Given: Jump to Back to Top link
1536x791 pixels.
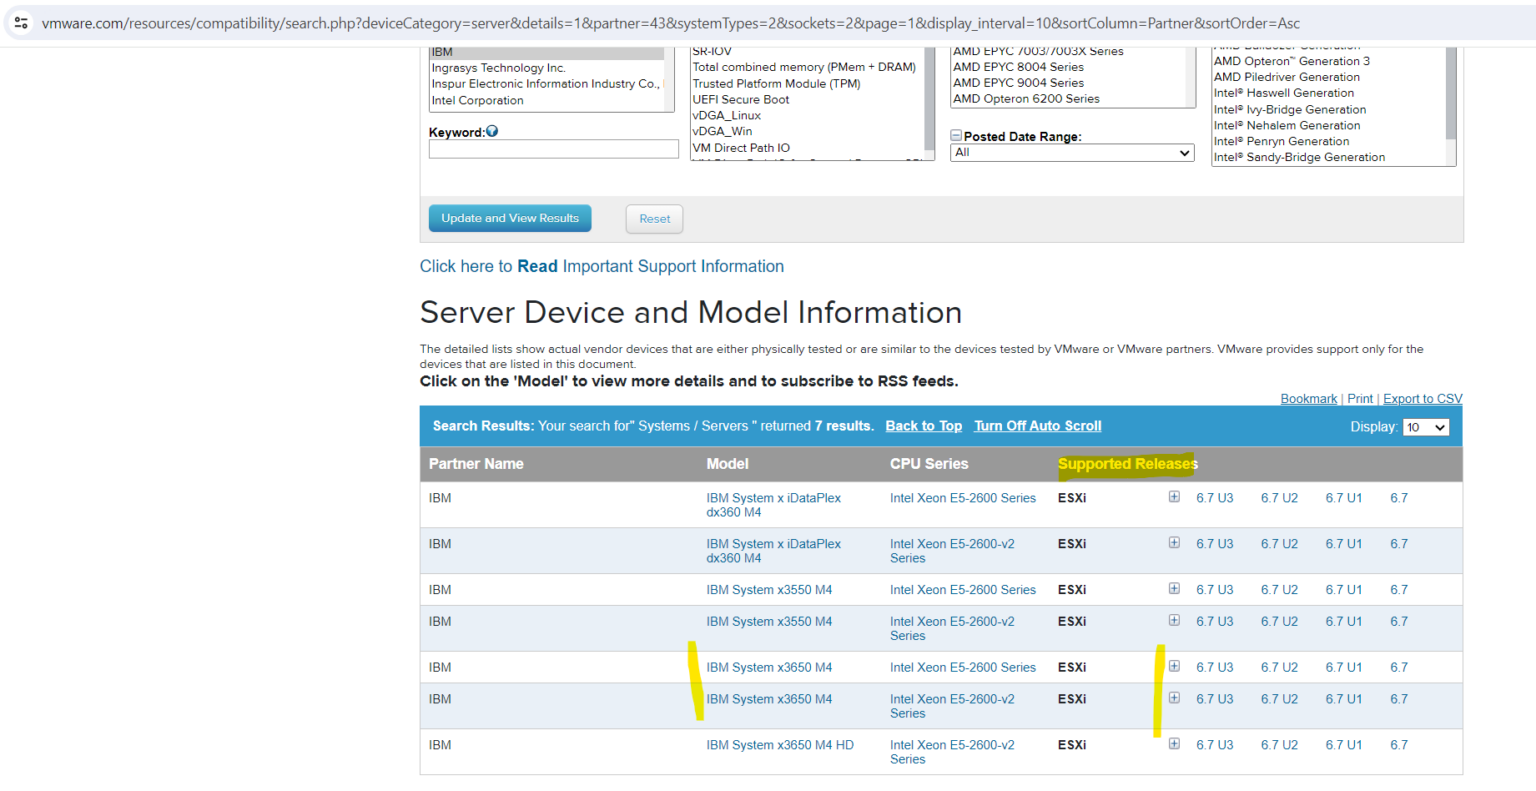Looking at the screenshot, I should [x=923, y=425].
